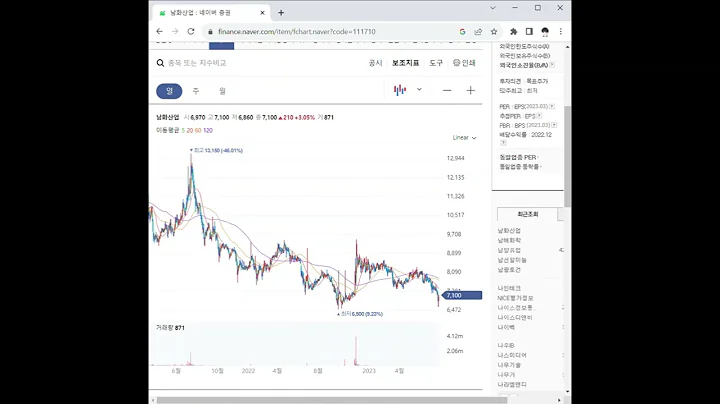Click arrow icon next to 외국인소진율(B/A)
This screenshot has width=720, height=404.
552,65
